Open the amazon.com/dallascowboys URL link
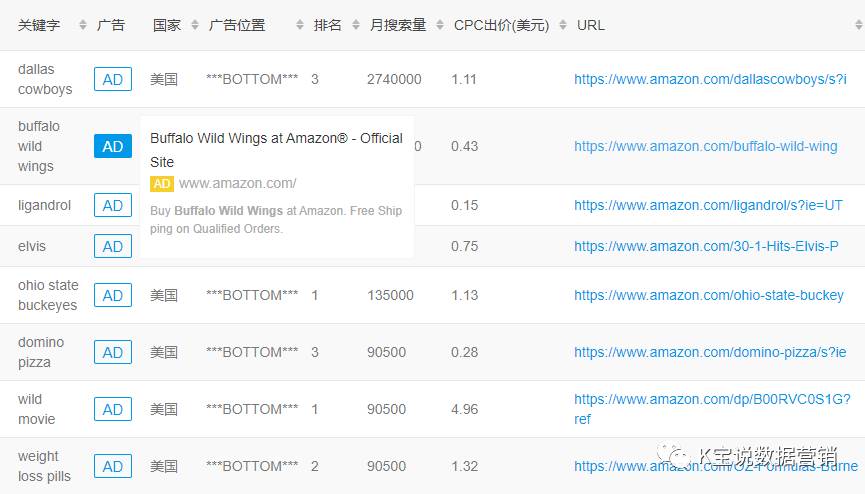The image size is (865, 494). click(710, 79)
